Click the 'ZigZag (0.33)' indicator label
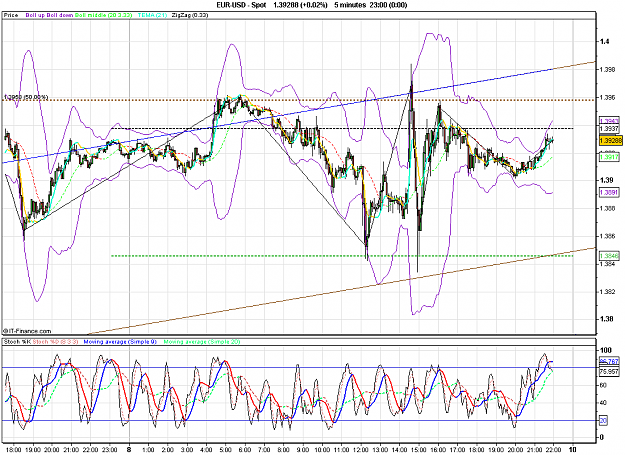Image resolution: width=625 pixels, height=455 pixels. pyautogui.click(x=190, y=15)
